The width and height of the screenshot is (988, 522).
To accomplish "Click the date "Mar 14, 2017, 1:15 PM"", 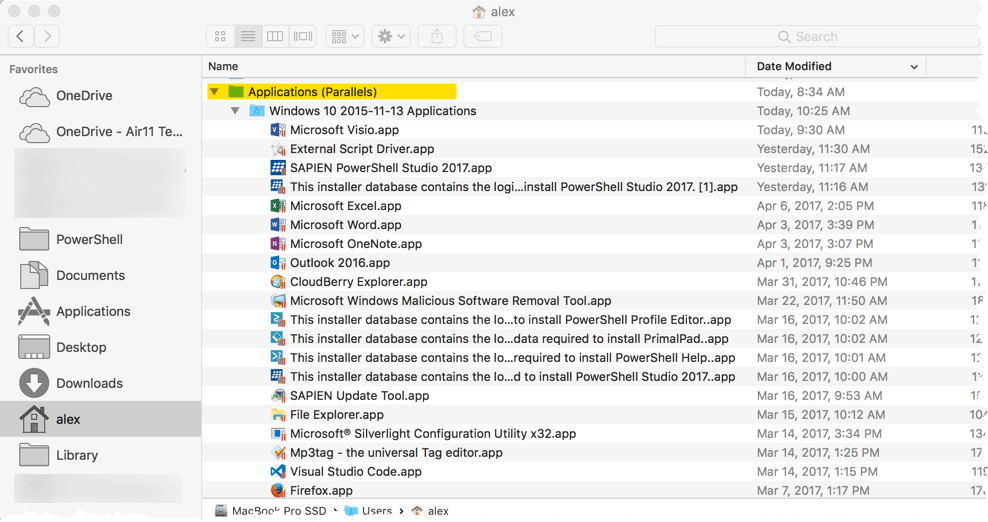I will [x=817, y=472].
